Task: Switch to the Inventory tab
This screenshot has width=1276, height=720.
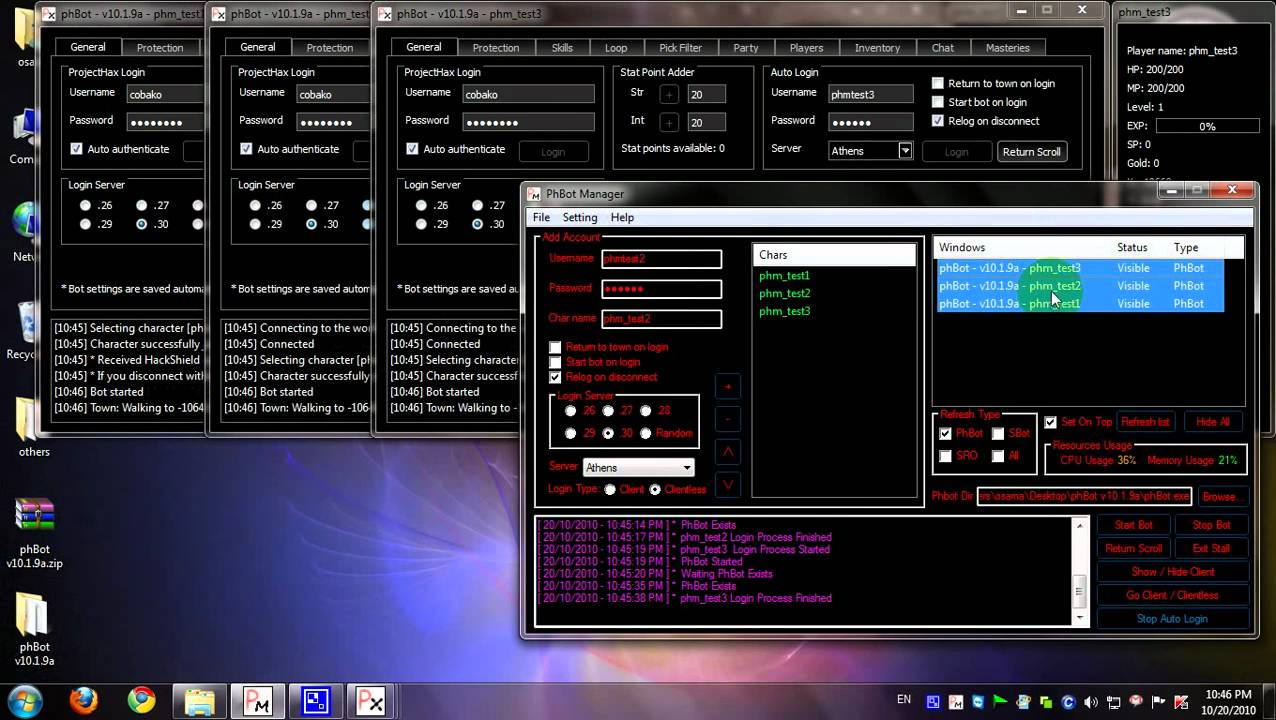Action: (x=877, y=47)
